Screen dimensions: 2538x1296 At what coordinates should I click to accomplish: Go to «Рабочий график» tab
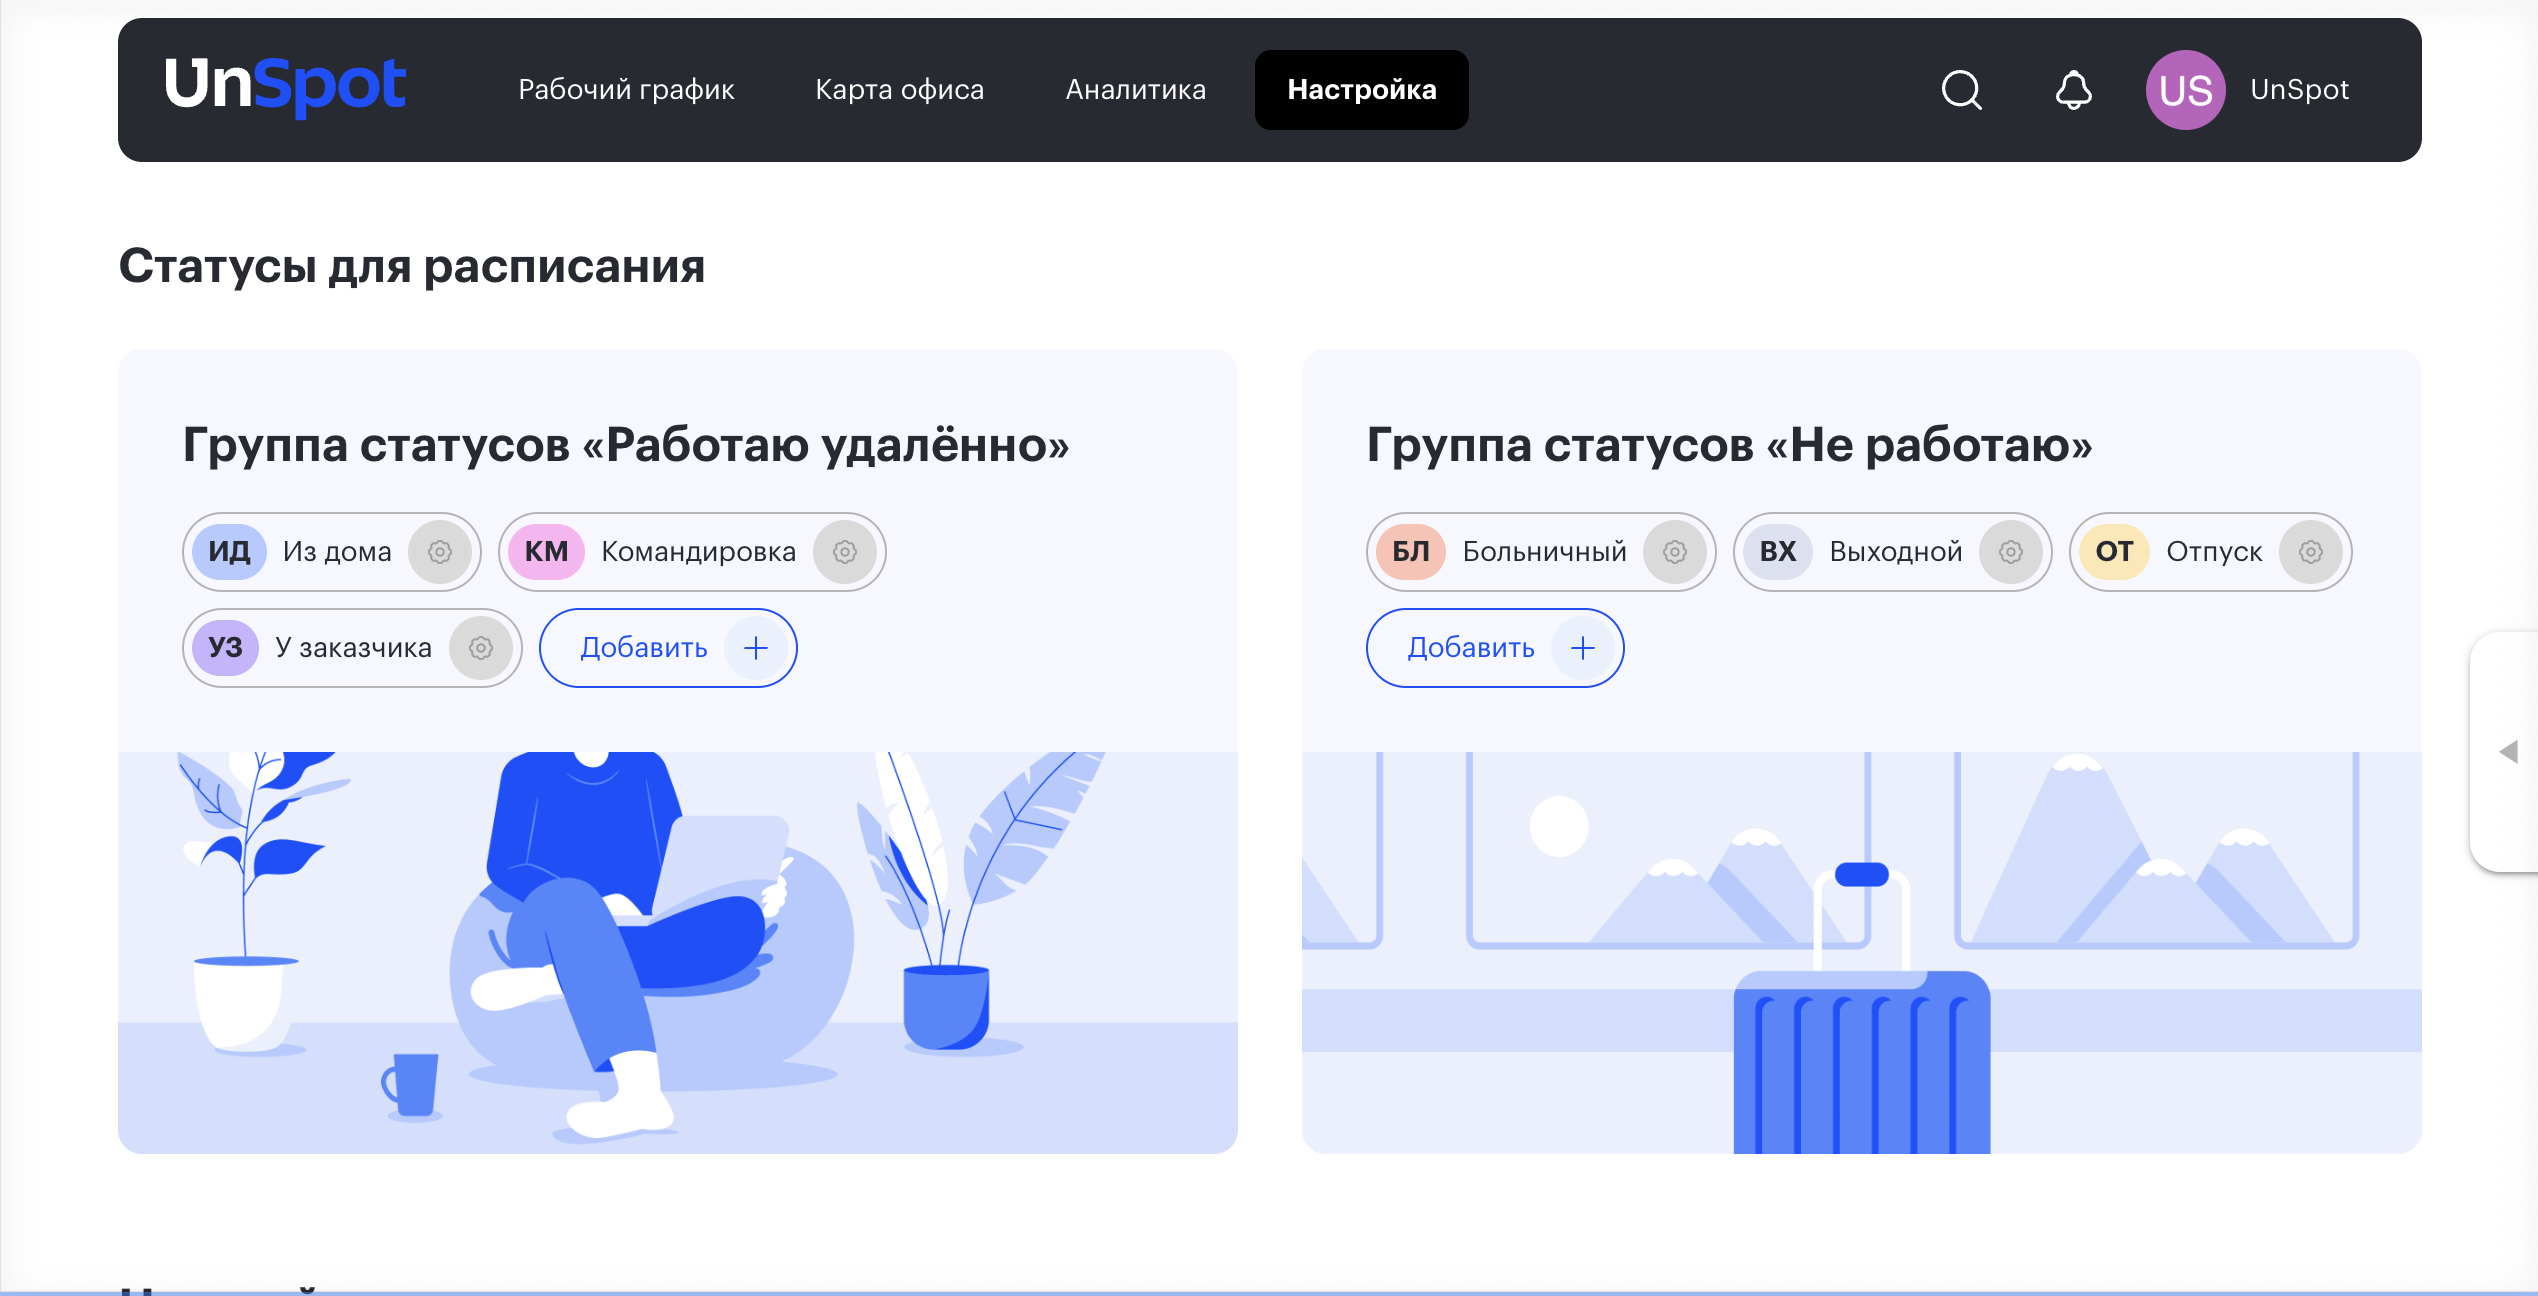[x=626, y=90]
